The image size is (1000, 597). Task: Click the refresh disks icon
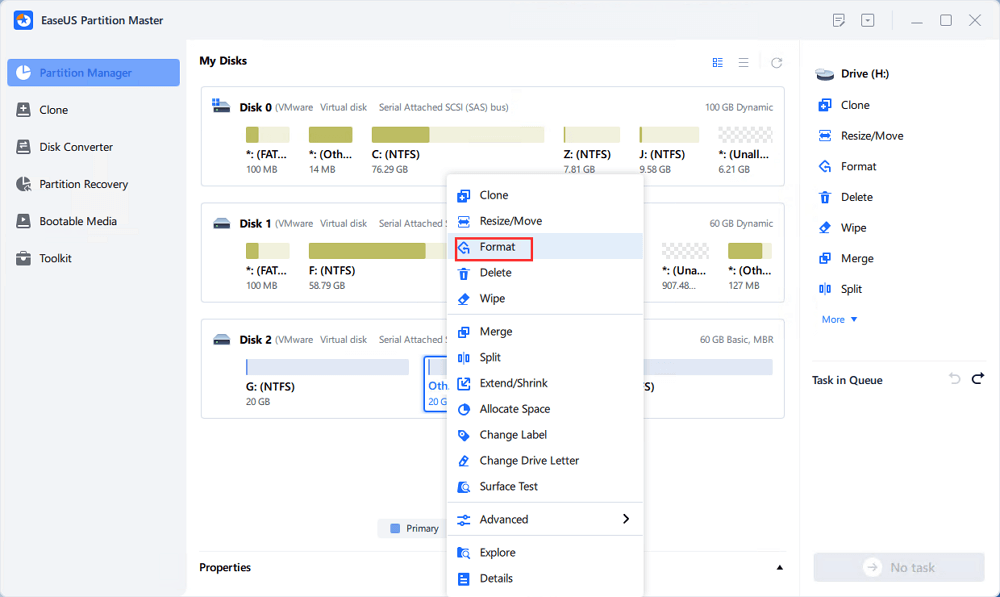(776, 62)
